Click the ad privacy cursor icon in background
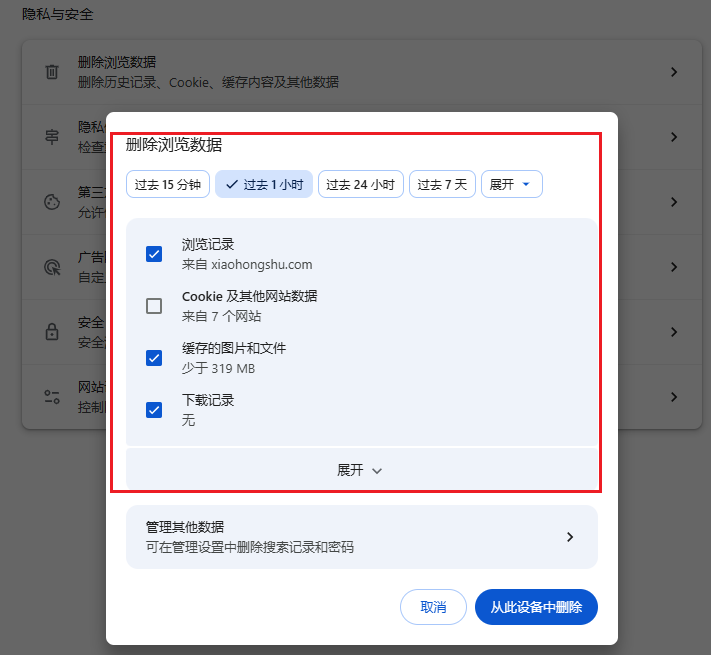 pos(52,267)
